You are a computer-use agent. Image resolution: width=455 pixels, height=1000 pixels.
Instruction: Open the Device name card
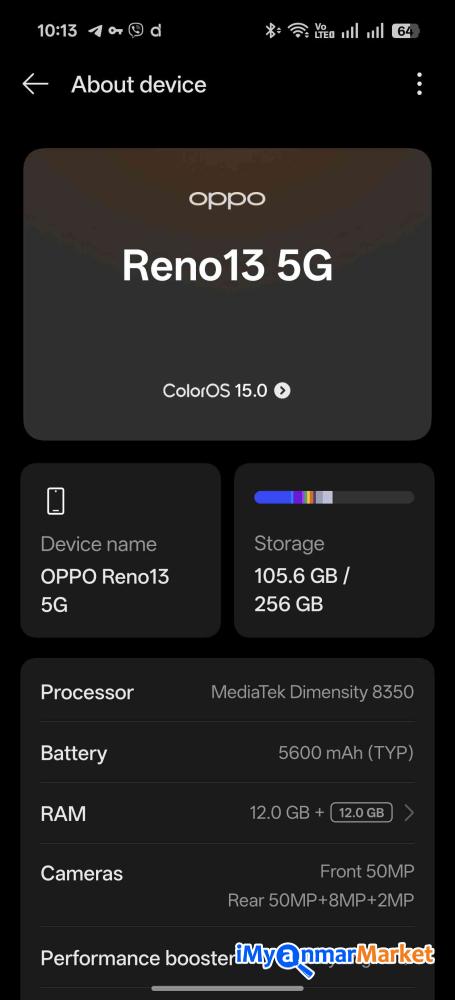click(121, 550)
